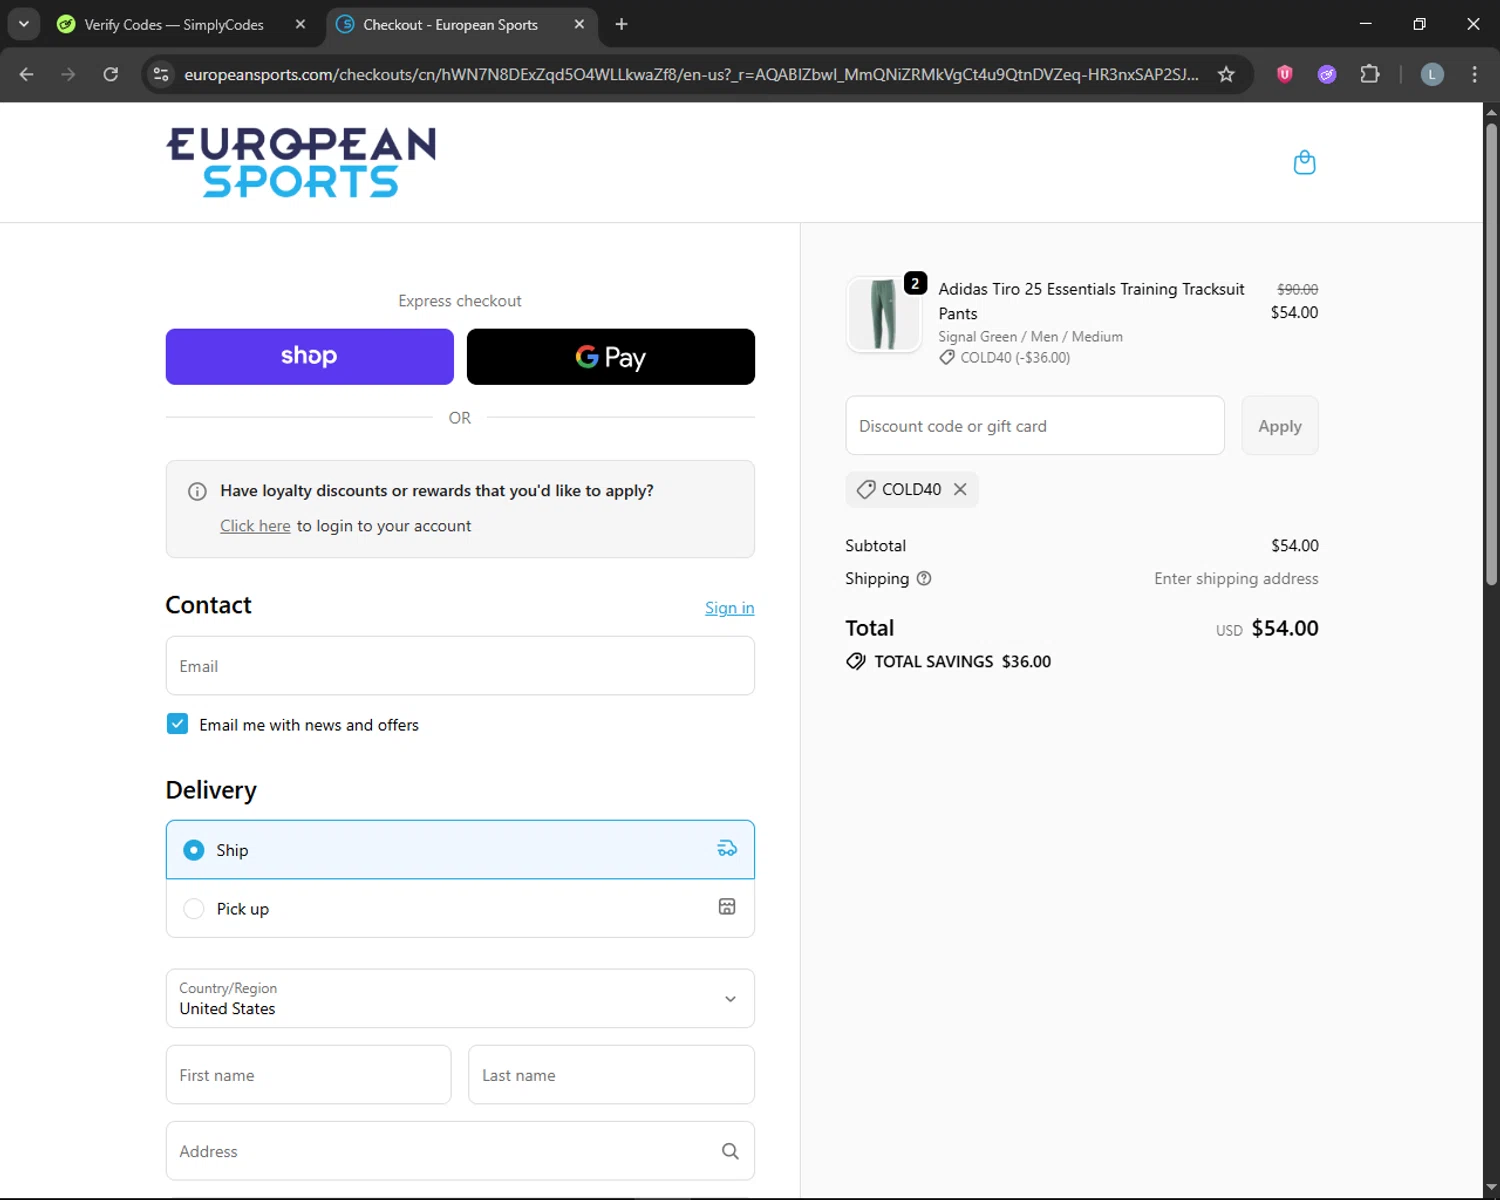
Task: Open a new browser tab
Action: 621,24
